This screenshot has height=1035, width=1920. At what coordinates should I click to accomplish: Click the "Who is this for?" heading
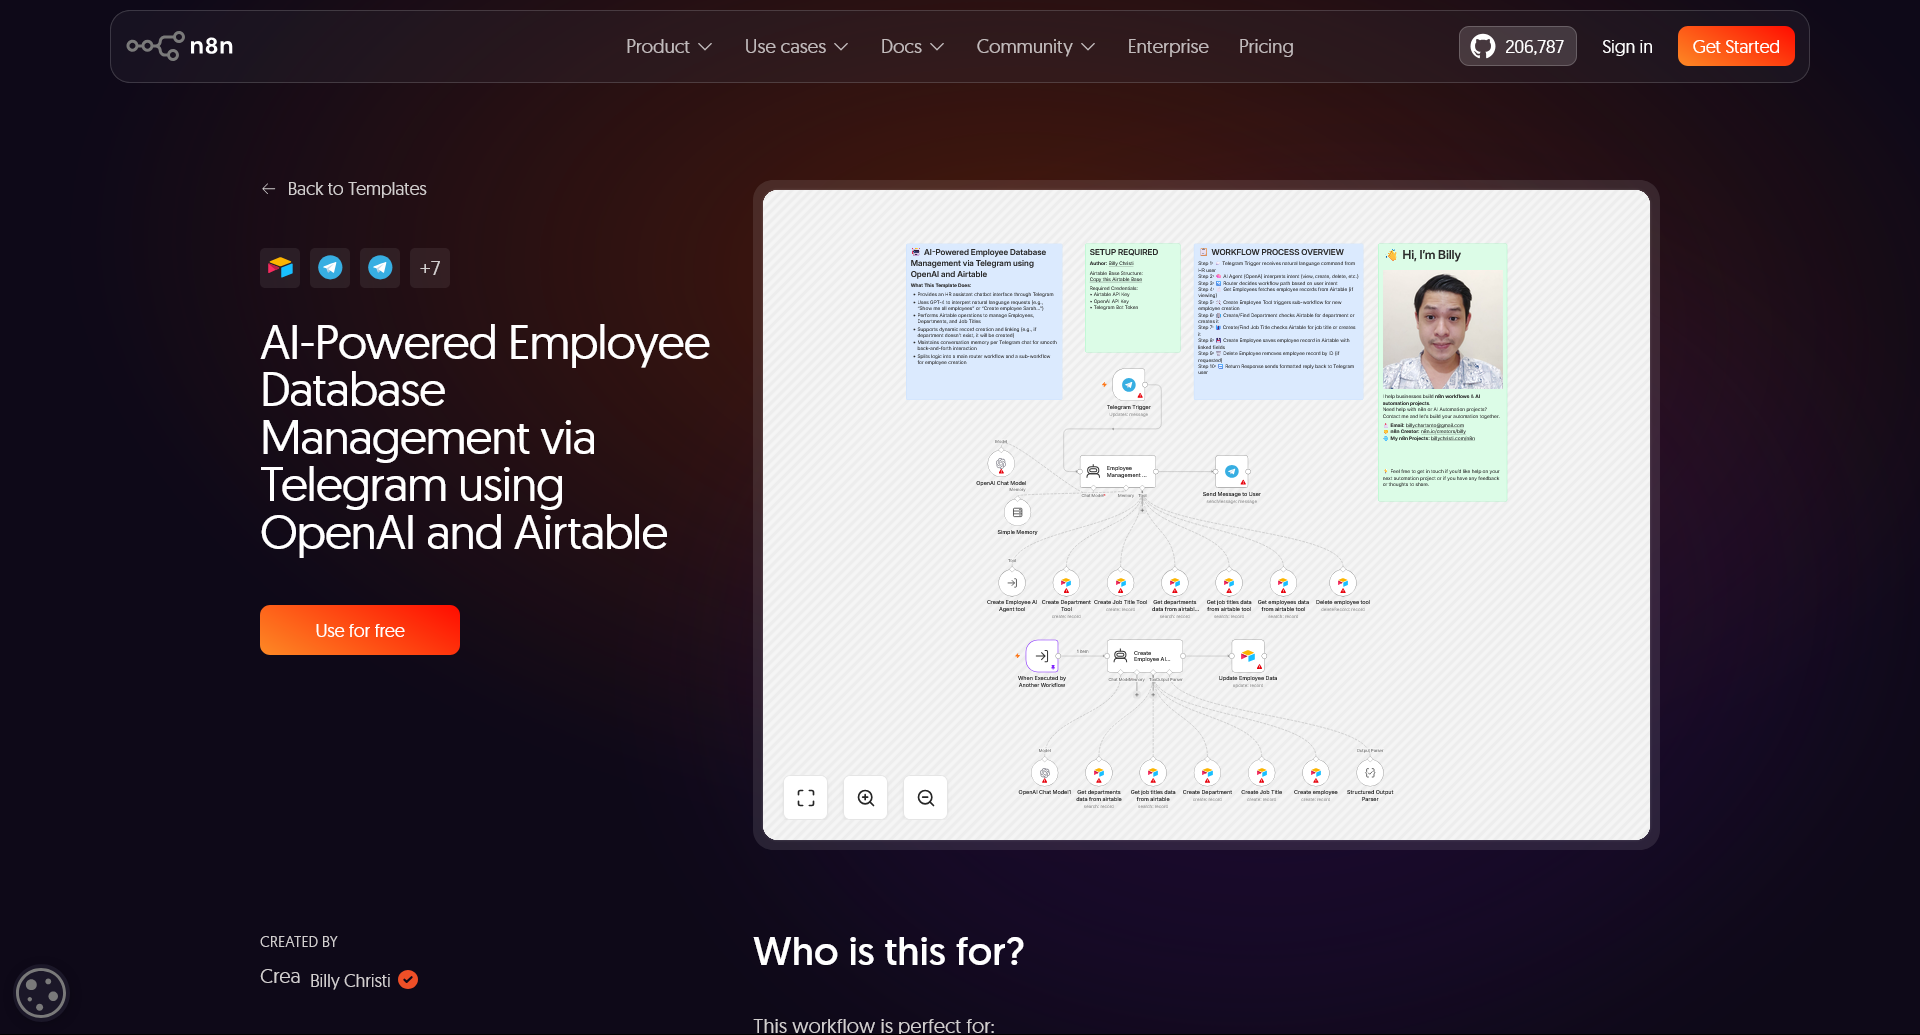point(889,951)
